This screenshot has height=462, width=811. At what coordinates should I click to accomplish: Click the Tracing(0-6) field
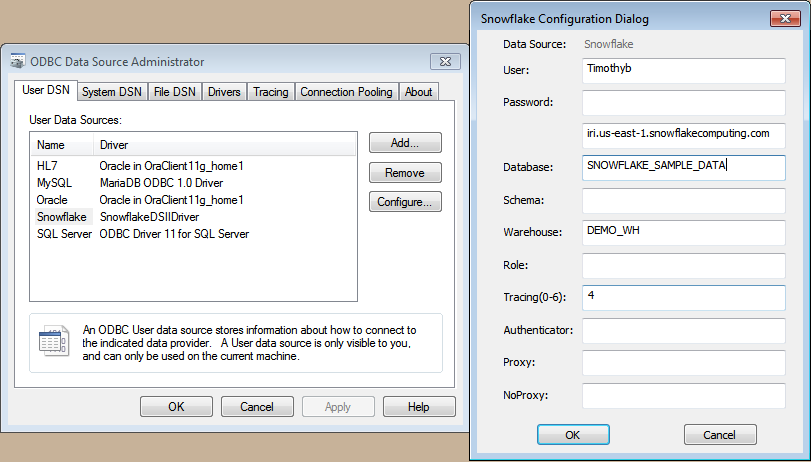click(684, 297)
